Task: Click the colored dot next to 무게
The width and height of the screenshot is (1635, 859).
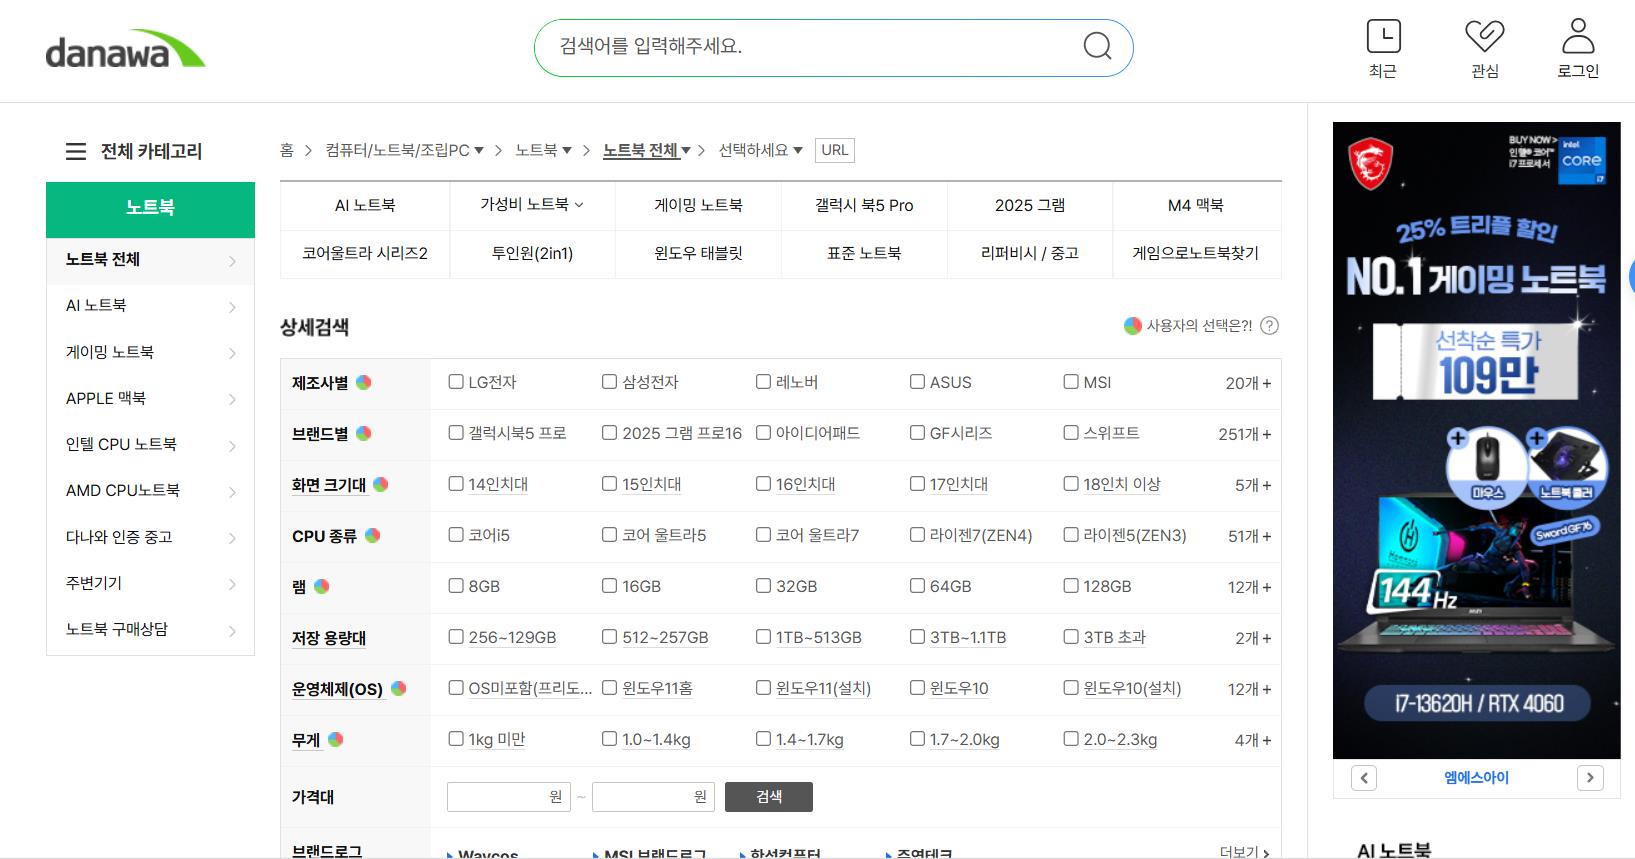Action: point(336,739)
